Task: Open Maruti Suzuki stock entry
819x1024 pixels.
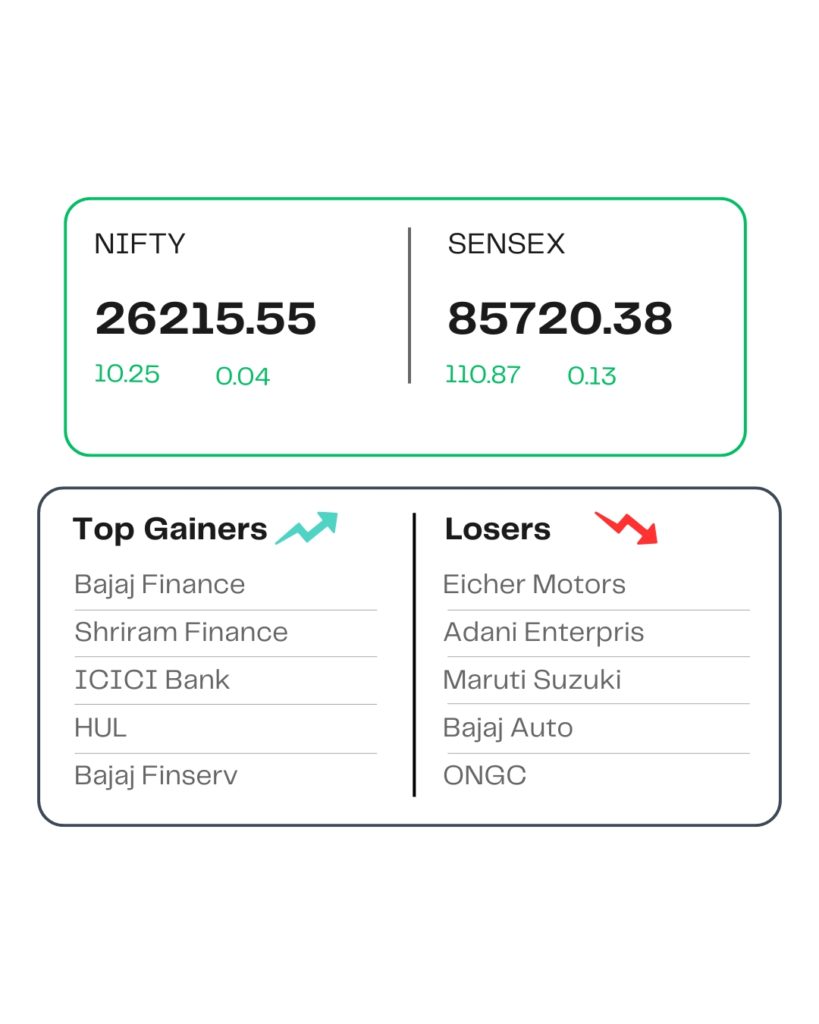Action: 532,680
